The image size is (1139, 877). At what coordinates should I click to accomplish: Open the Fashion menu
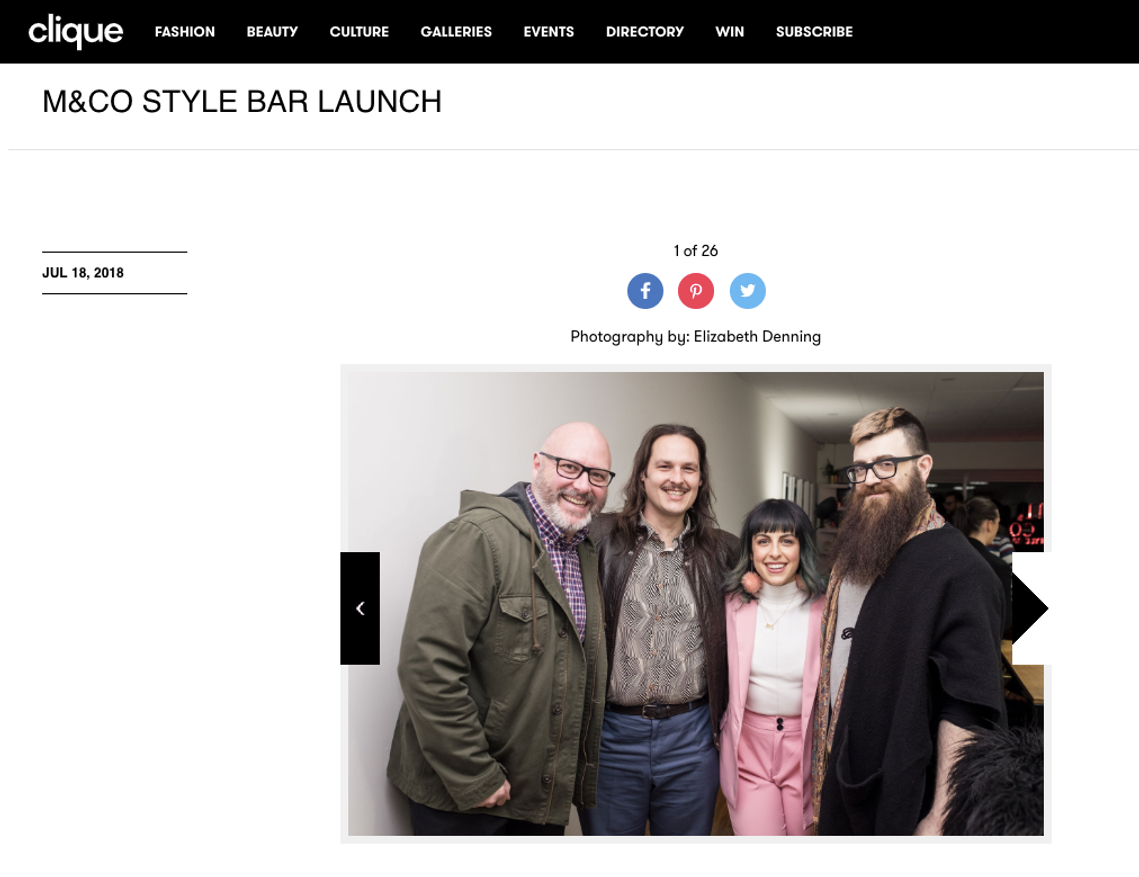(185, 32)
